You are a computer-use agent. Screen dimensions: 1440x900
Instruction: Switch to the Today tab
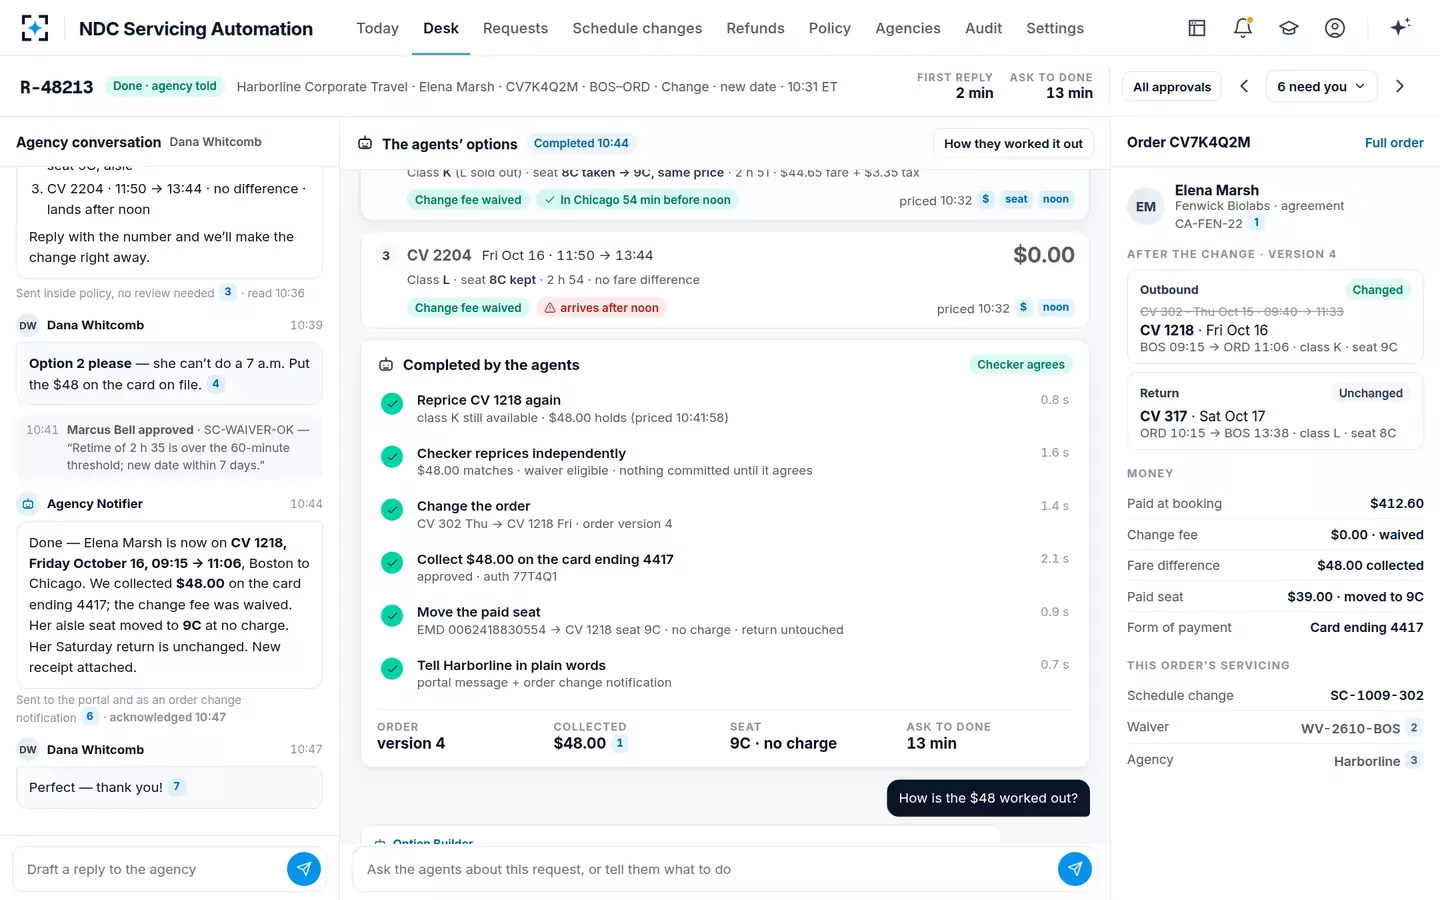377,28
